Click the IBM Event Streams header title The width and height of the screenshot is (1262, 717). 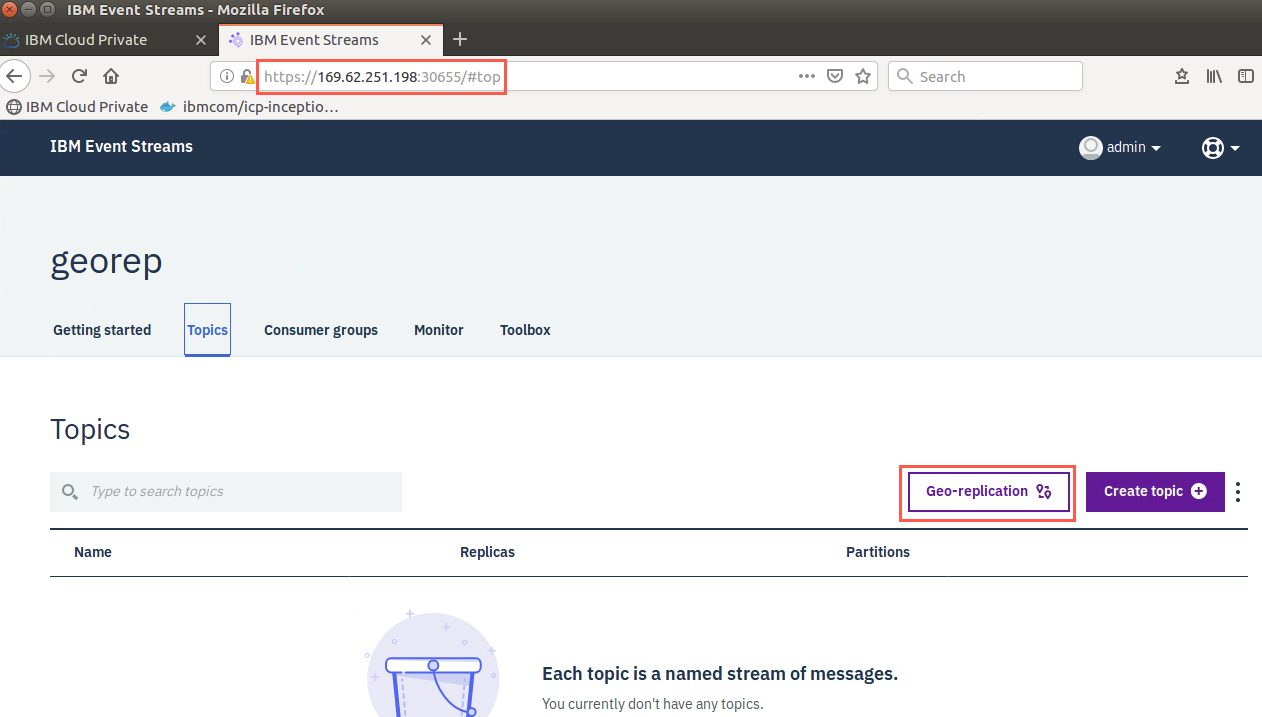click(x=122, y=147)
